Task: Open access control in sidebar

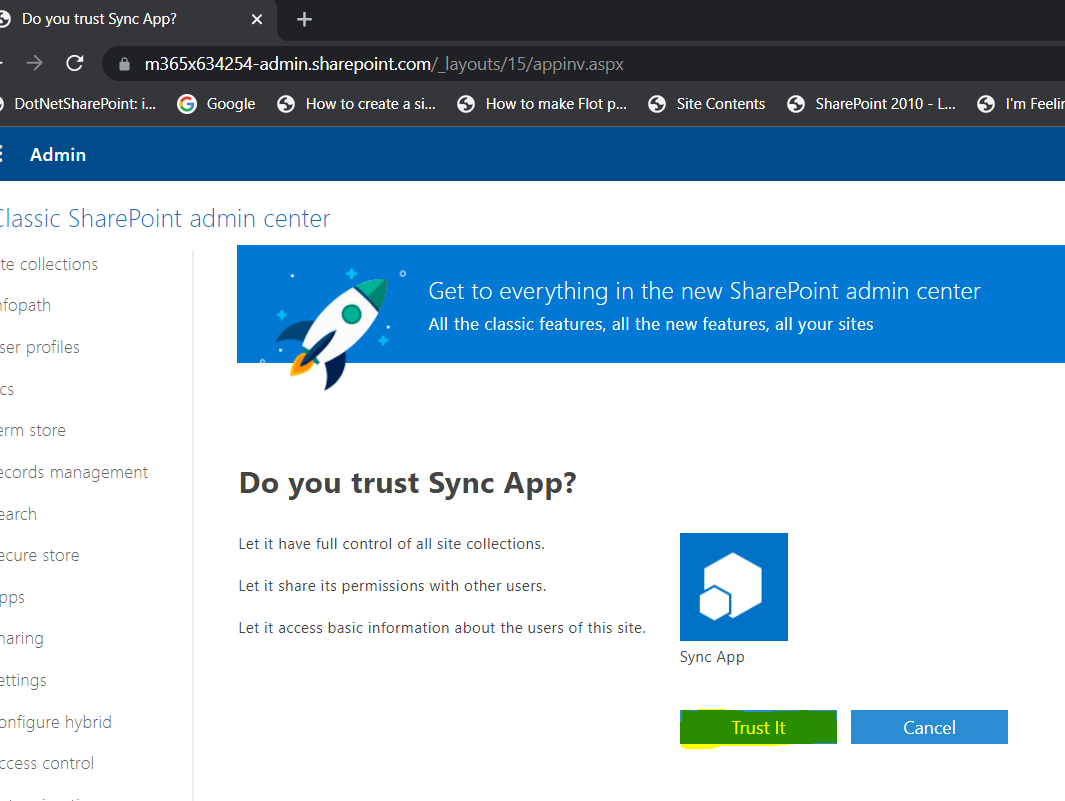Action: pyautogui.click(x=47, y=764)
